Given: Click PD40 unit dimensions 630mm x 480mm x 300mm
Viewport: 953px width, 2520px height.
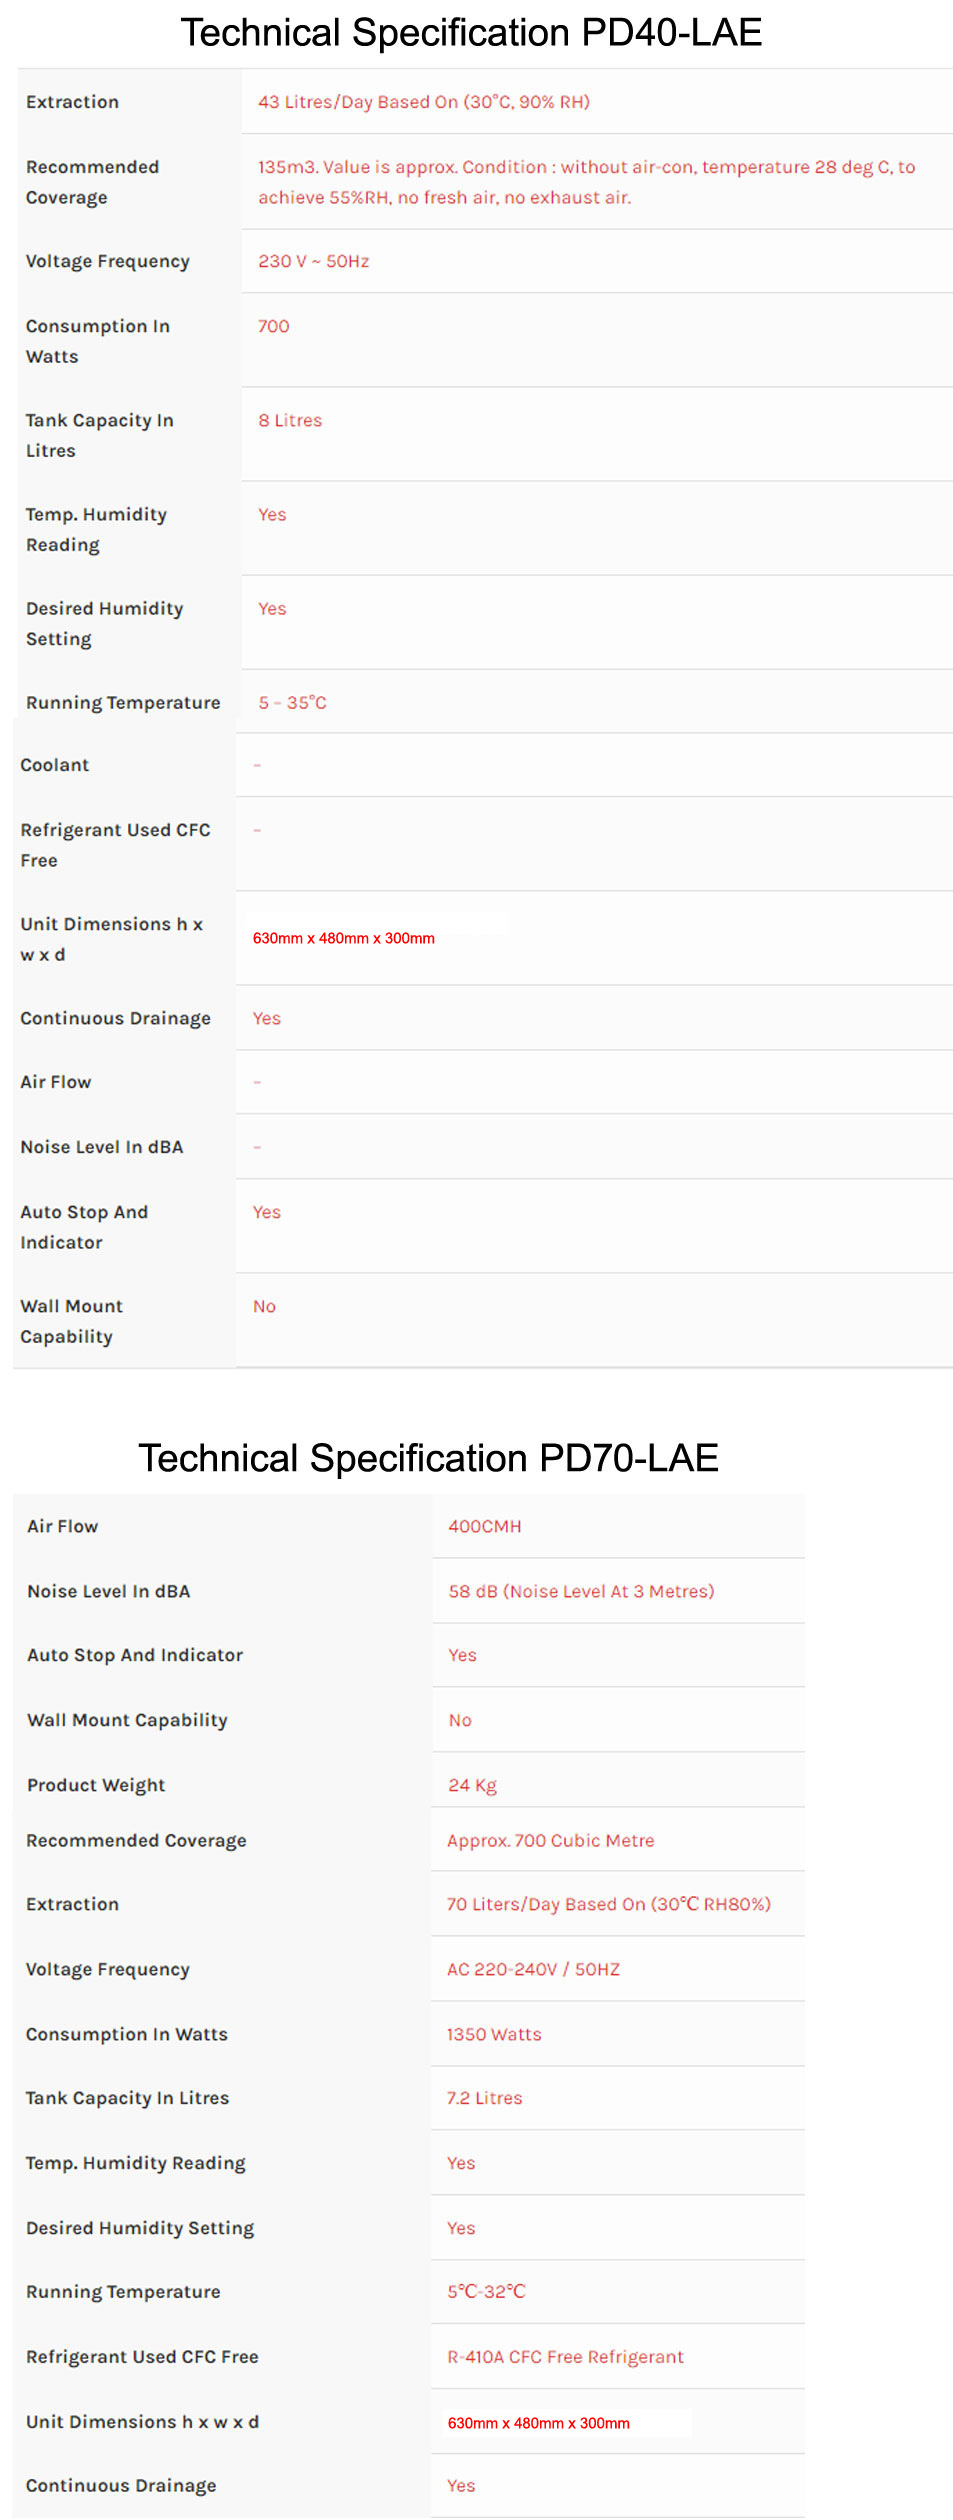Looking at the screenshot, I should click(x=344, y=938).
